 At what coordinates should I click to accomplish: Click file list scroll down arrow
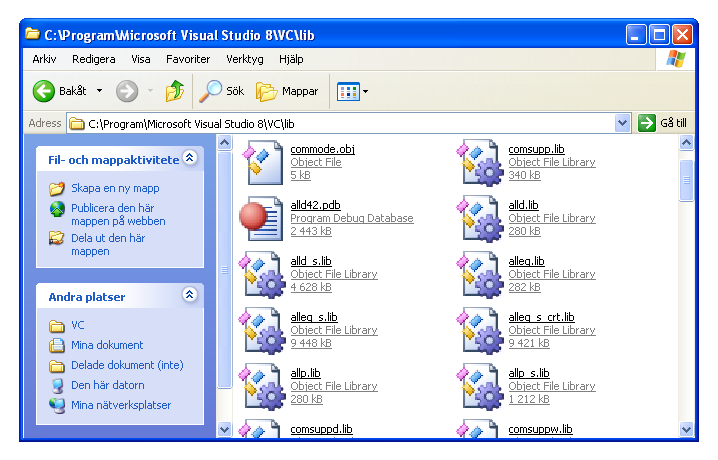(x=686, y=429)
